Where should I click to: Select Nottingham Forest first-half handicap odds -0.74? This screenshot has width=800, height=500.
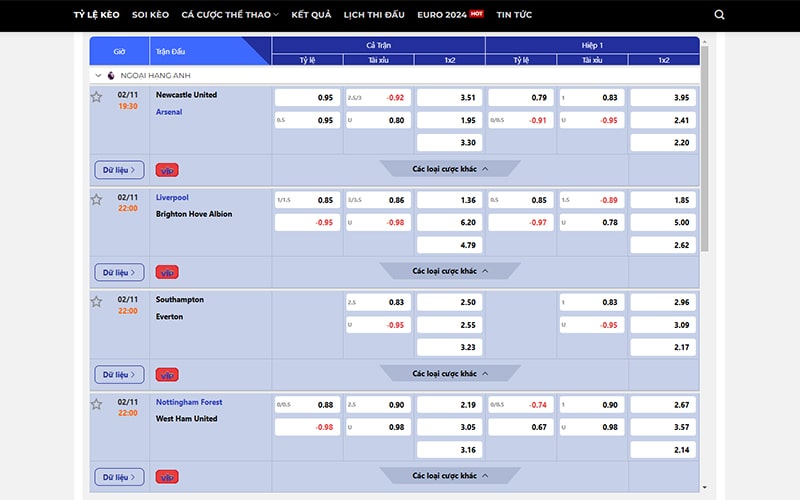coord(521,405)
